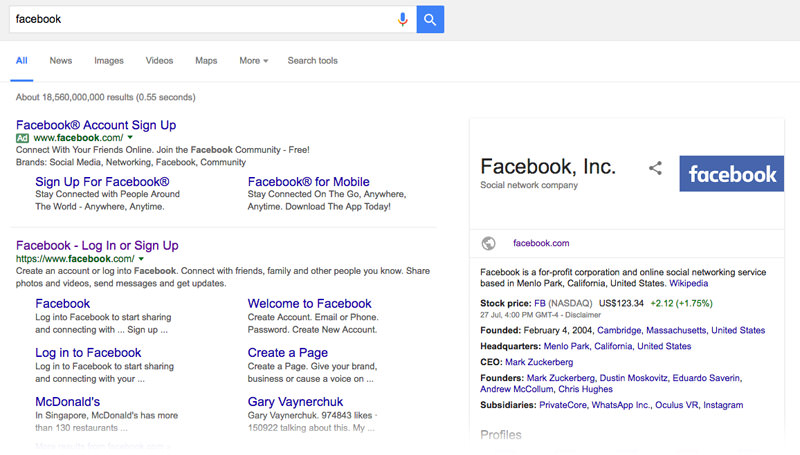Expand the arrow beside ad URL www.facebook.com/
The image size is (800, 455).
coord(130,138)
